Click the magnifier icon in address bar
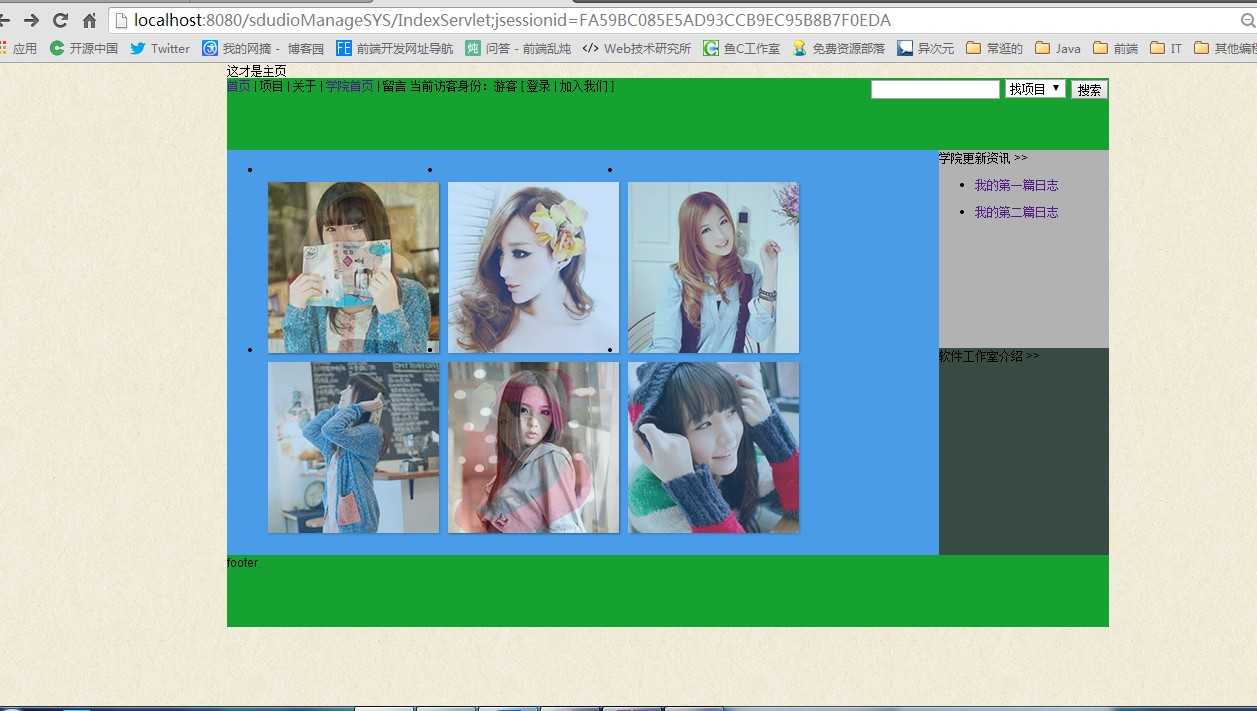Viewport: 1257px width, 711px height. coord(1247,21)
